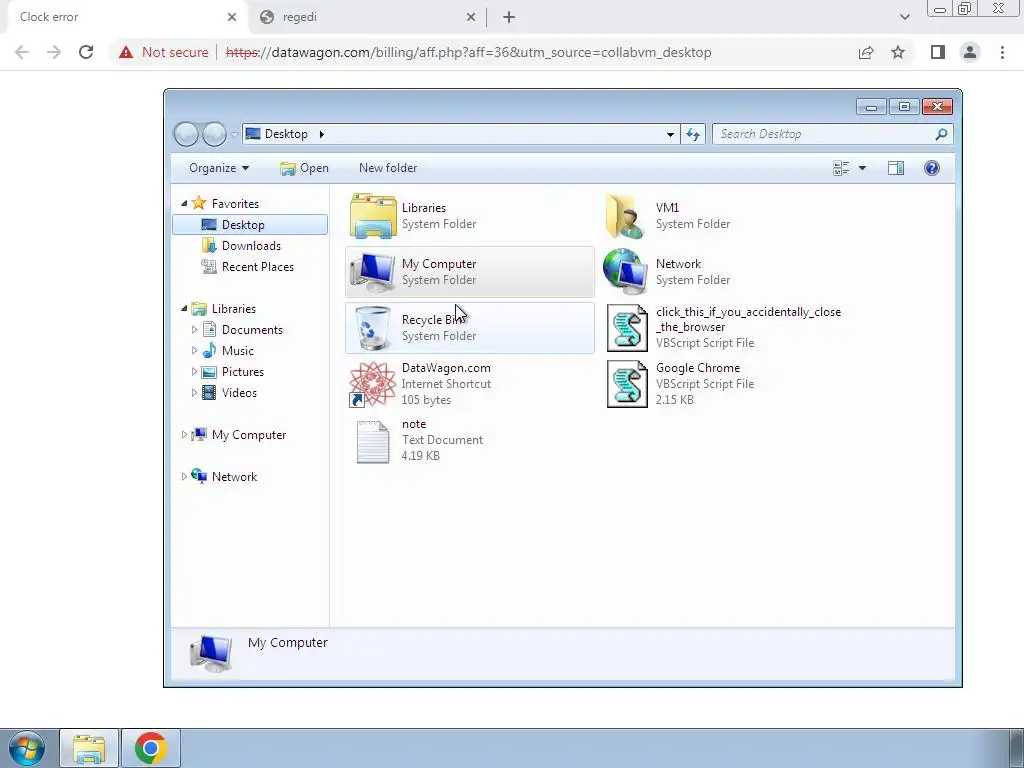The image size is (1024, 768).
Task: Click the Open toolbar button
Action: pyautogui.click(x=304, y=168)
